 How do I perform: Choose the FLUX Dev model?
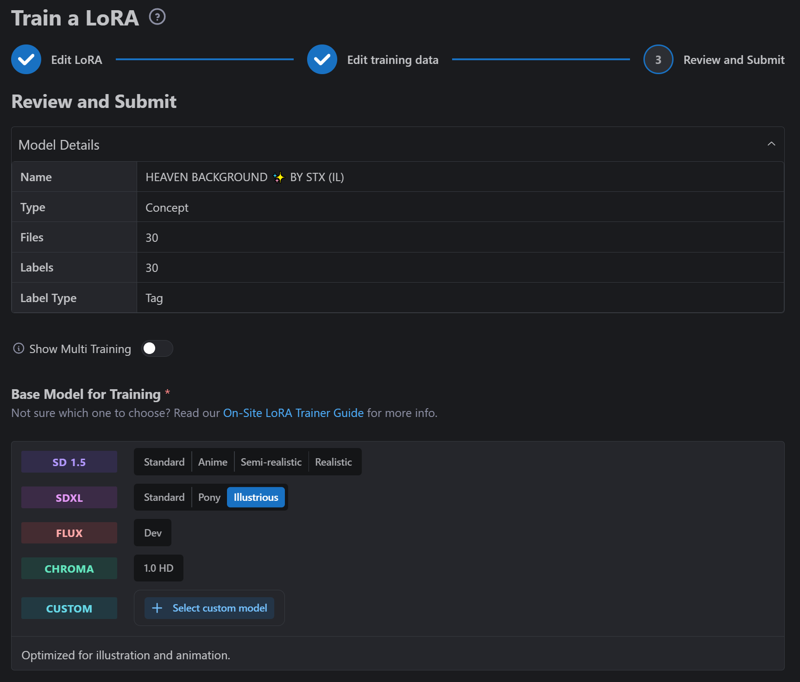point(153,533)
